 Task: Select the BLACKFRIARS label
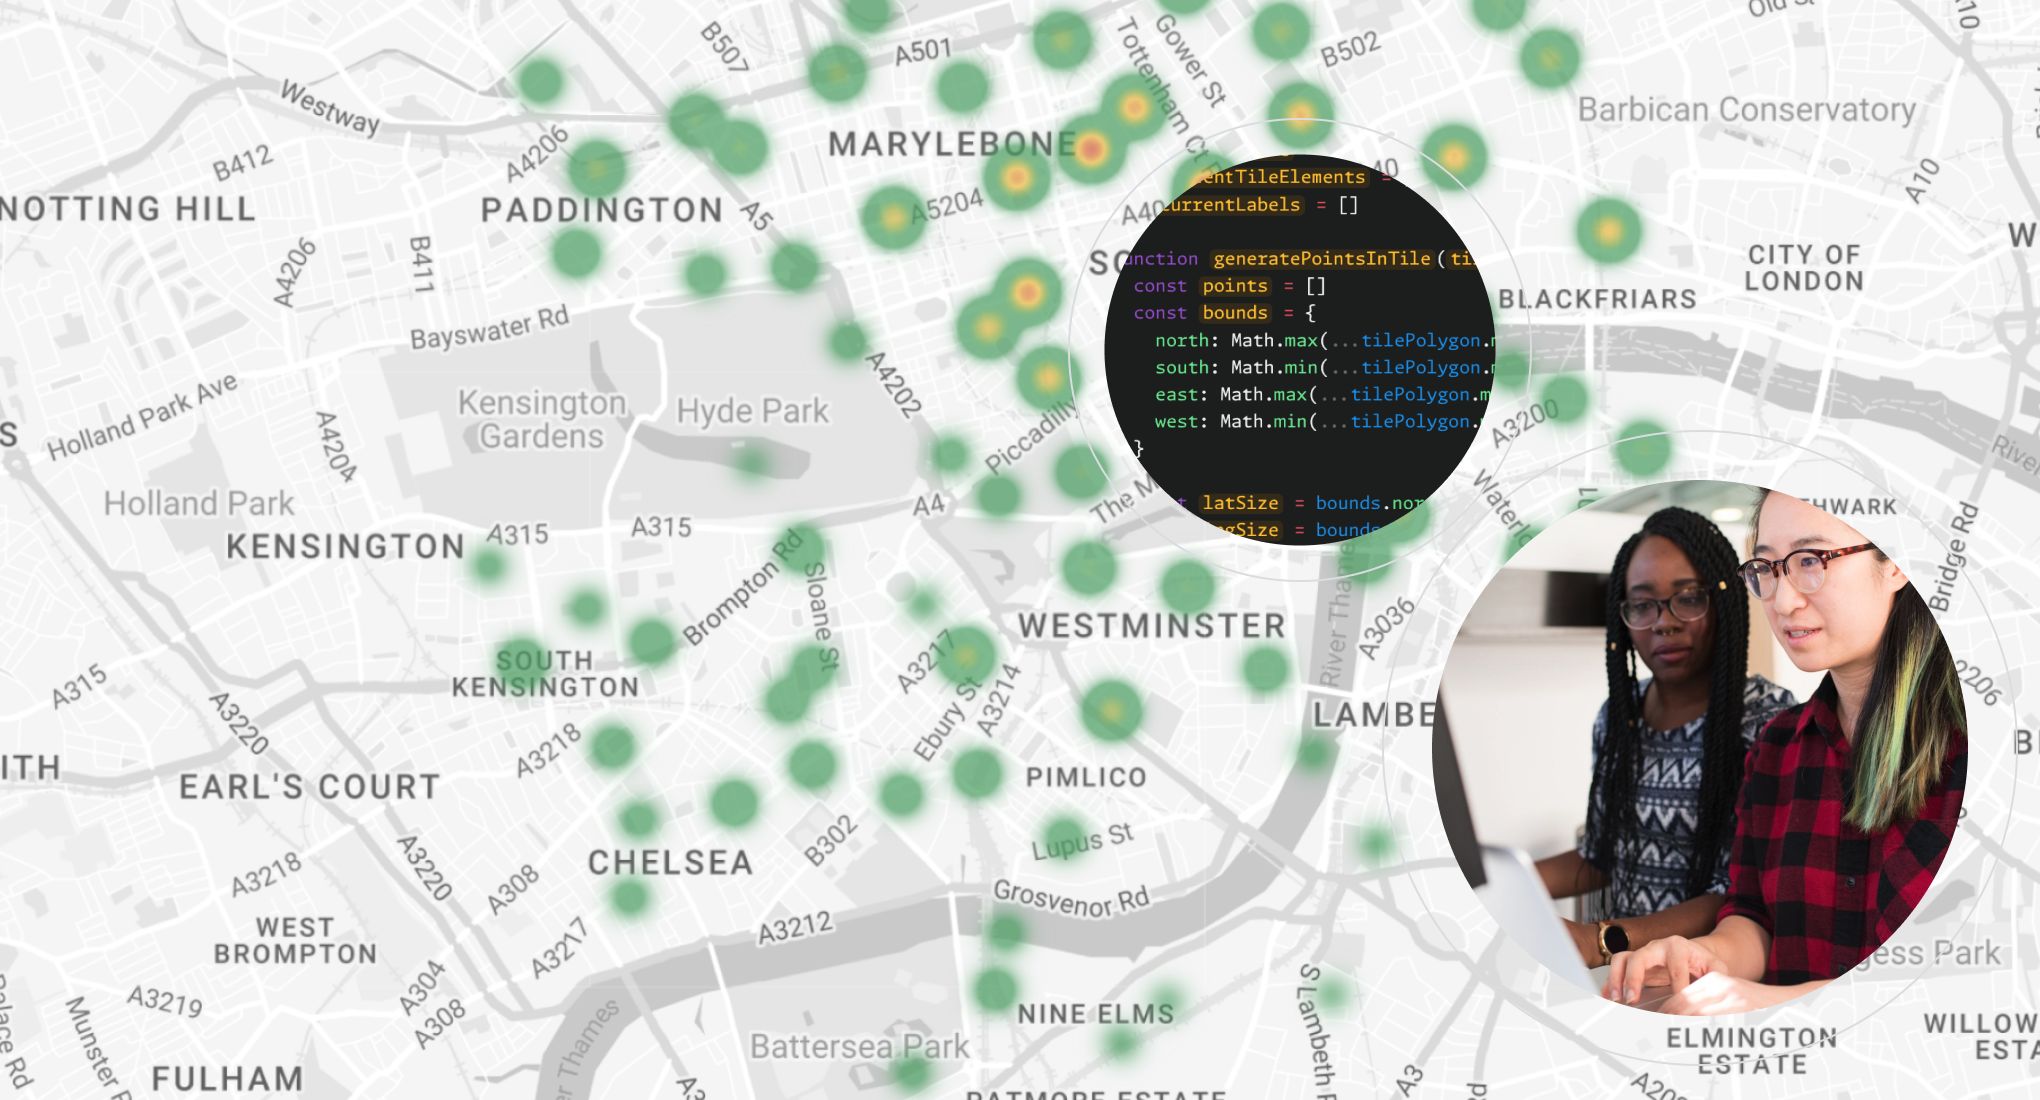(1597, 299)
